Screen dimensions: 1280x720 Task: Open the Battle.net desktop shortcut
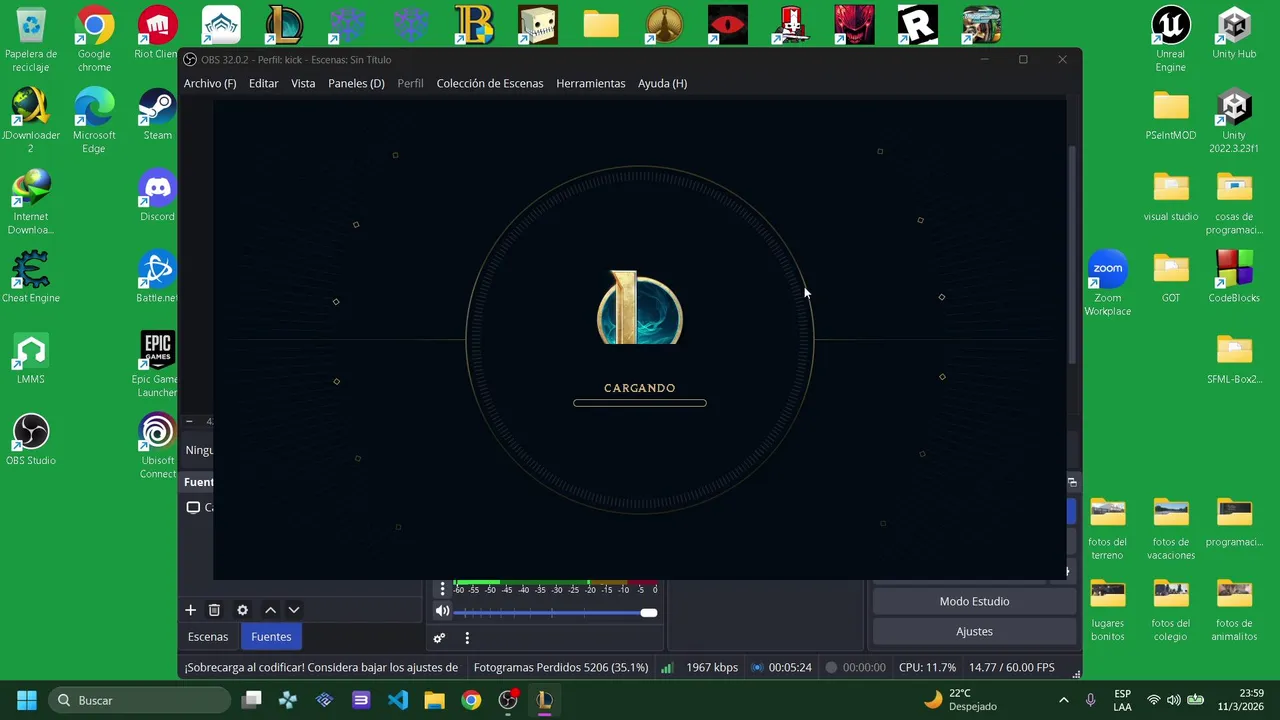[157, 277]
